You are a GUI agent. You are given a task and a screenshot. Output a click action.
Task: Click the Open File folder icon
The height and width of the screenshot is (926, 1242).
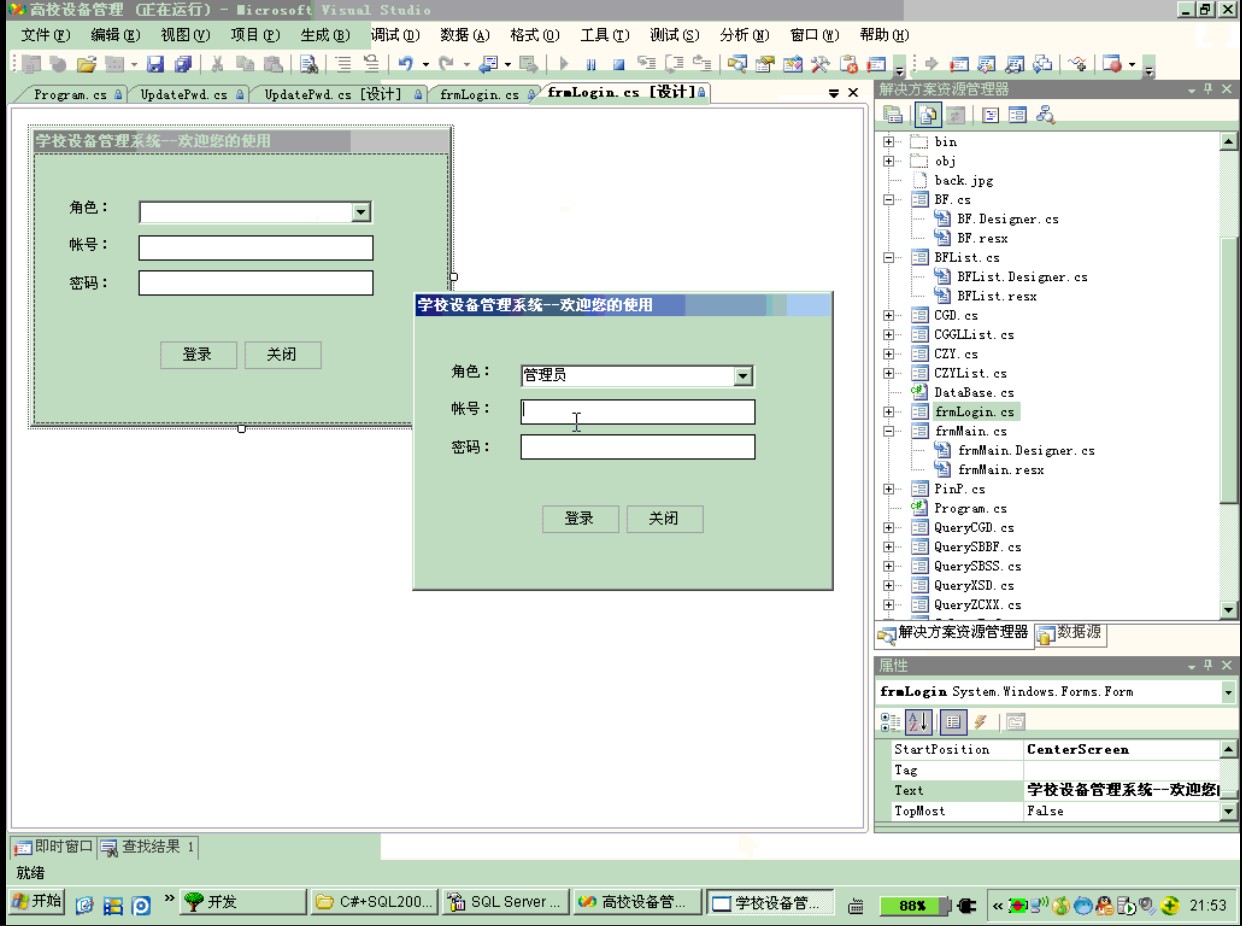(x=87, y=66)
